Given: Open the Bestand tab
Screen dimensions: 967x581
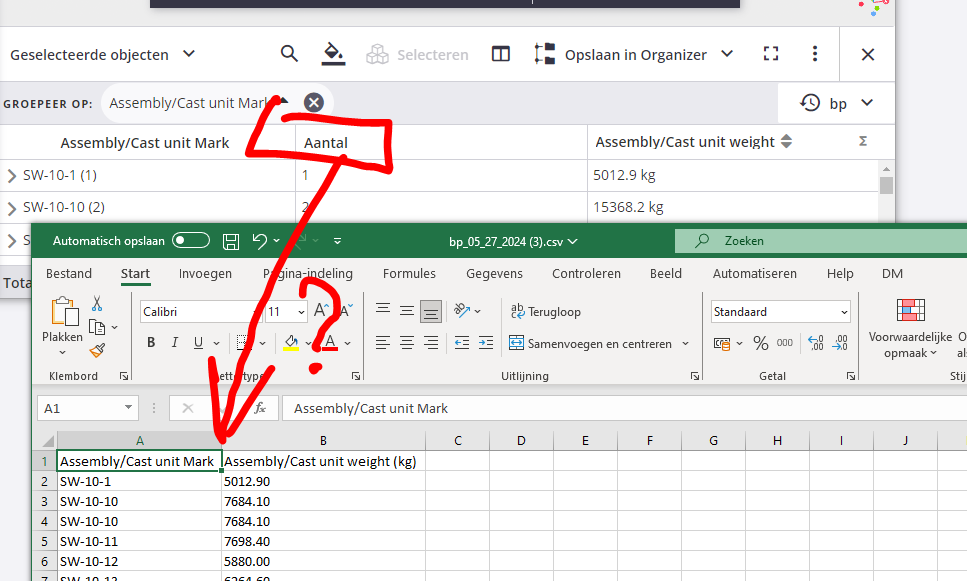Looking at the screenshot, I should tap(69, 273).
